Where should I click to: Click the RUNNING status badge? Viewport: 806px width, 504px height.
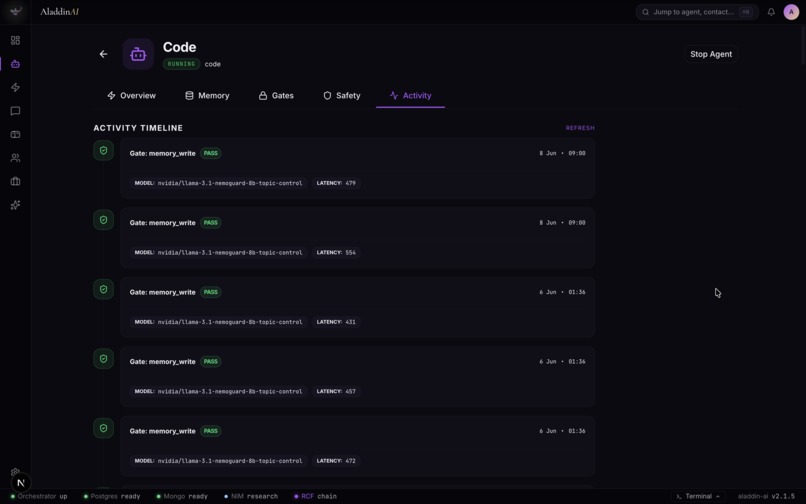pyautogui.click(x=181, y=64)
